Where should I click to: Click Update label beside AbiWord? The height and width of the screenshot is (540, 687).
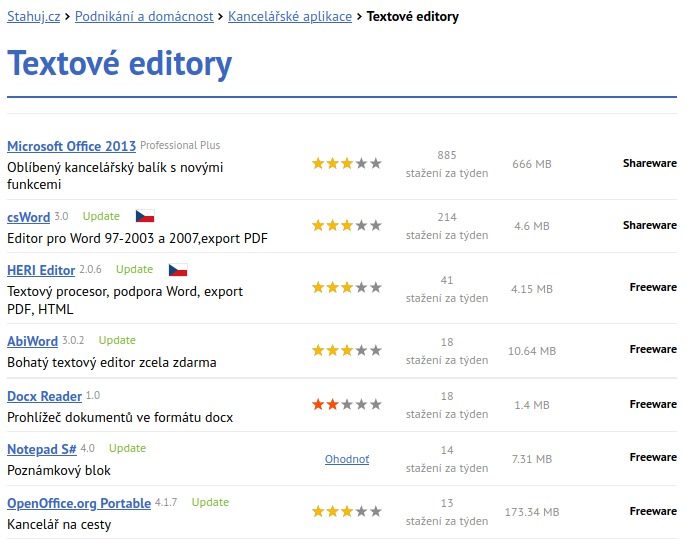tap(117, 340)
